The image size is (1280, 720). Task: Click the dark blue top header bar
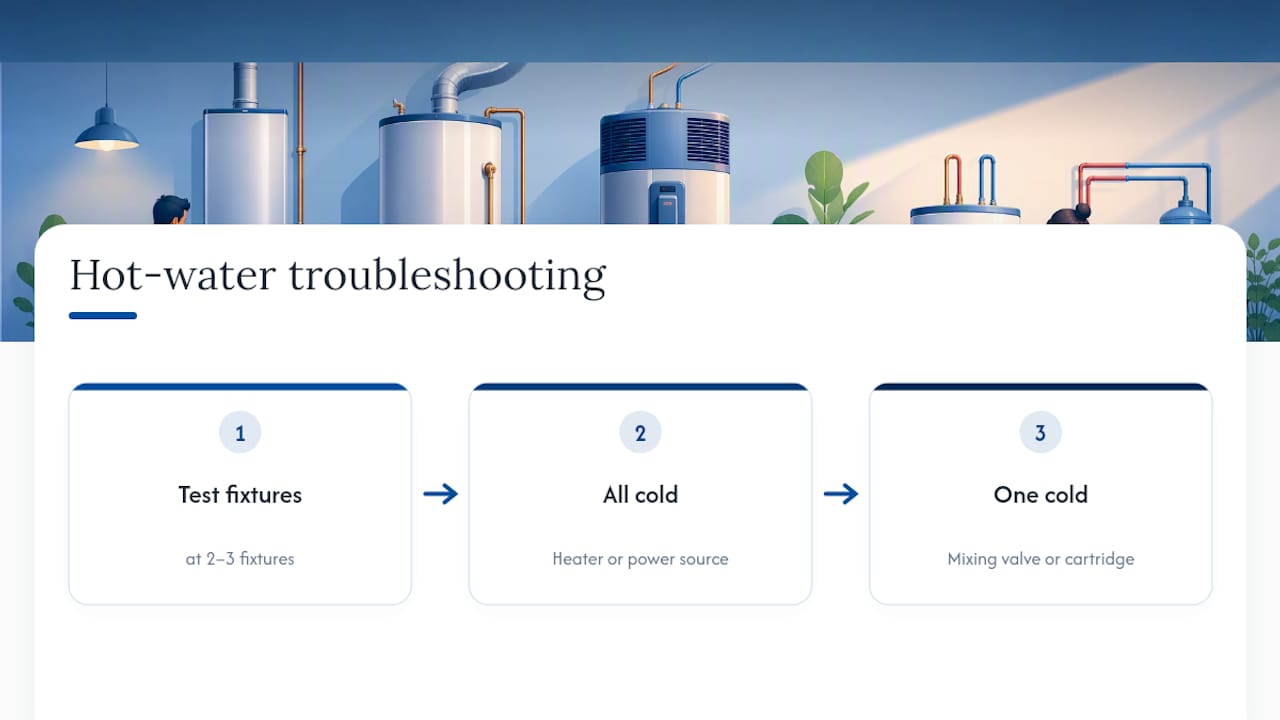640,31
